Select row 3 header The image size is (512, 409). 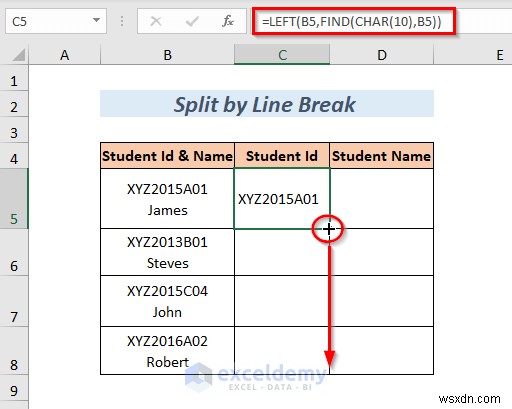[14, 130]
